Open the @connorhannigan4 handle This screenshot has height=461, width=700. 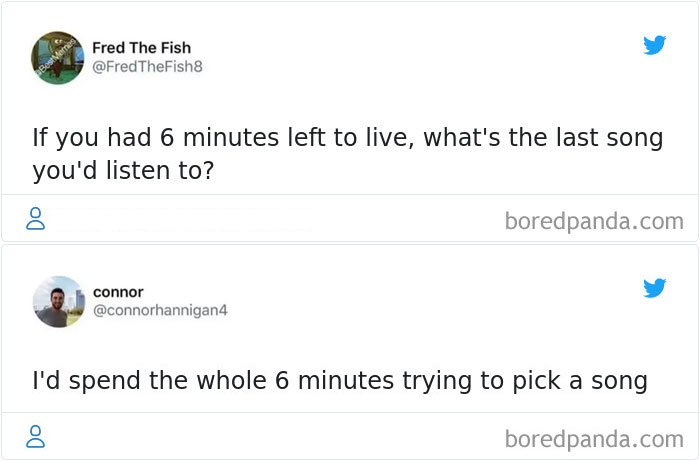(160, 310)
